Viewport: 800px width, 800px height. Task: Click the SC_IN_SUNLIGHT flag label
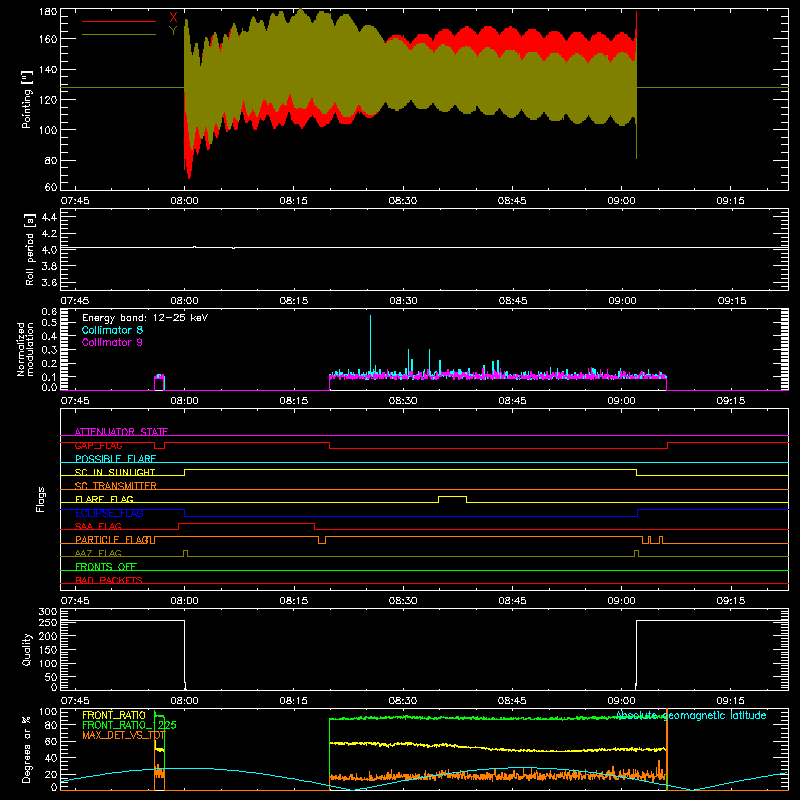pos(115,472)
